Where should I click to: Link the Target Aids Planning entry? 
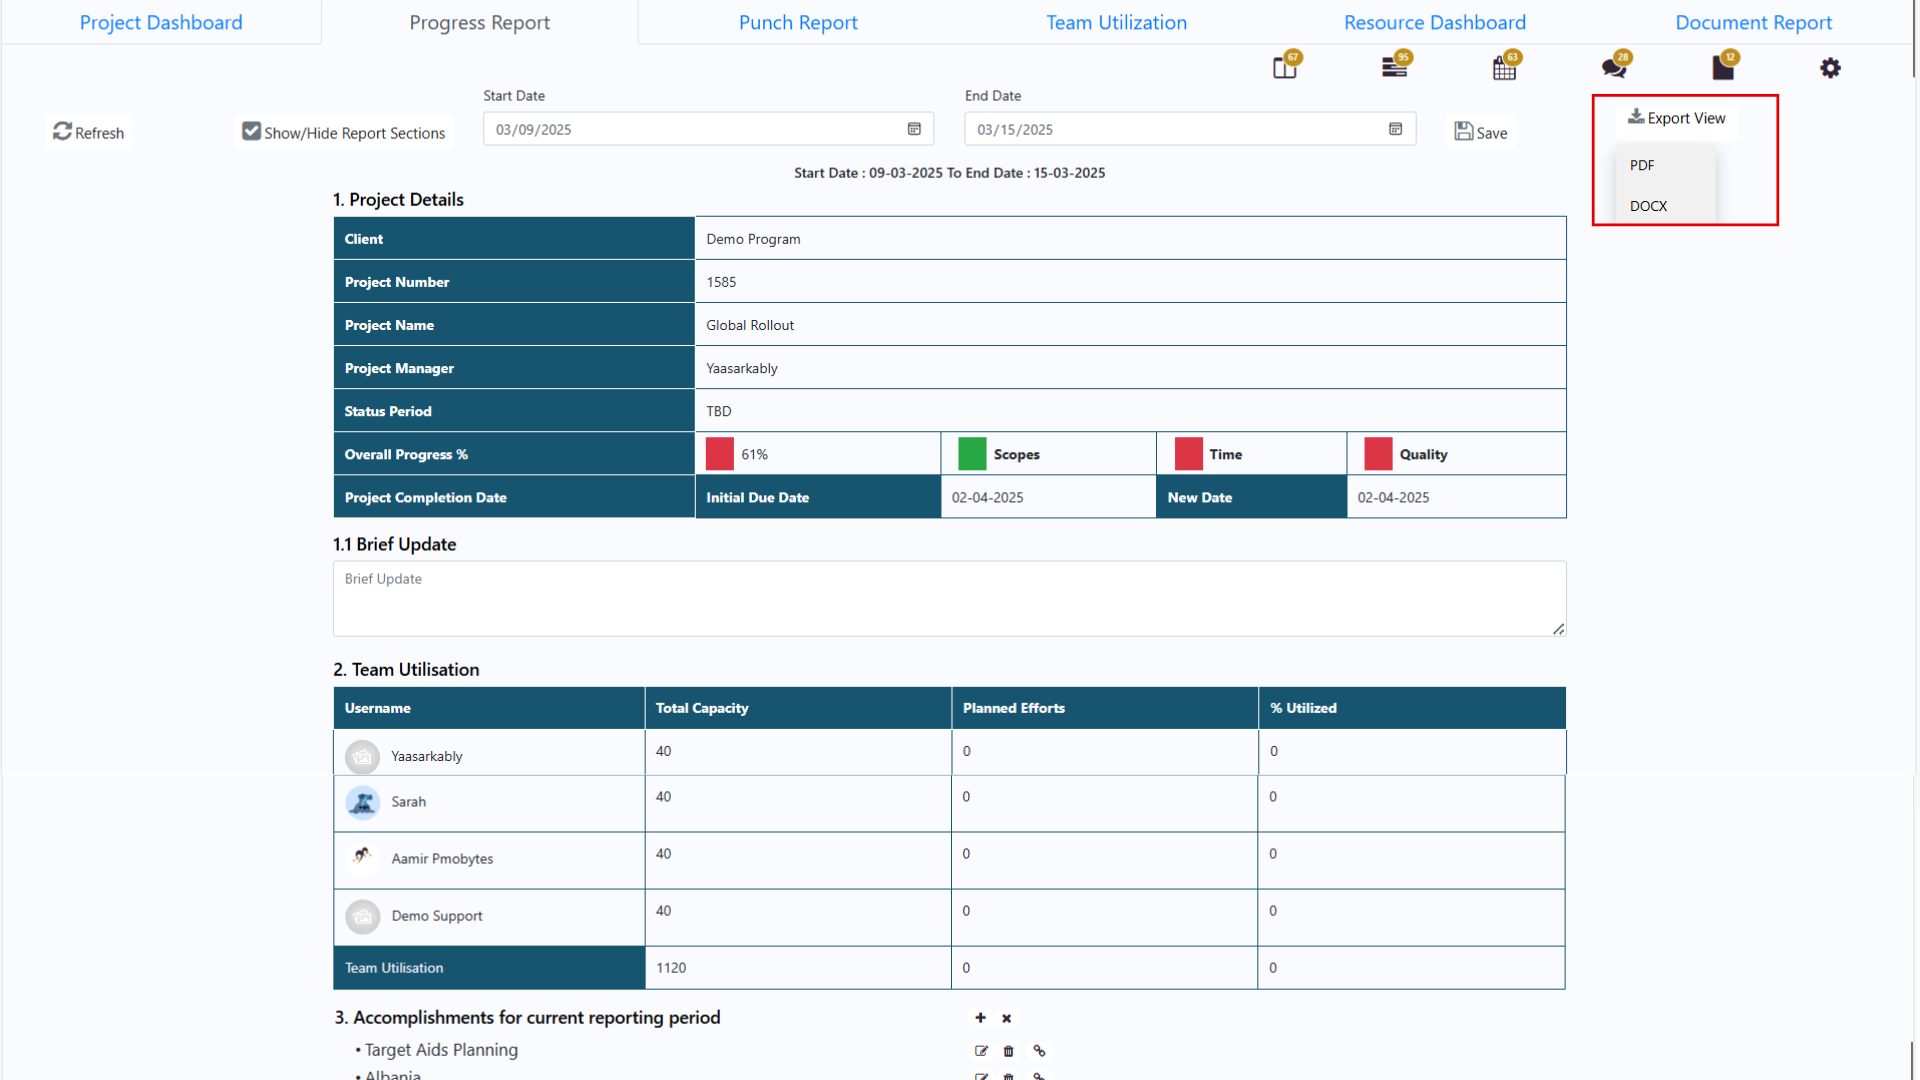1039,1051
